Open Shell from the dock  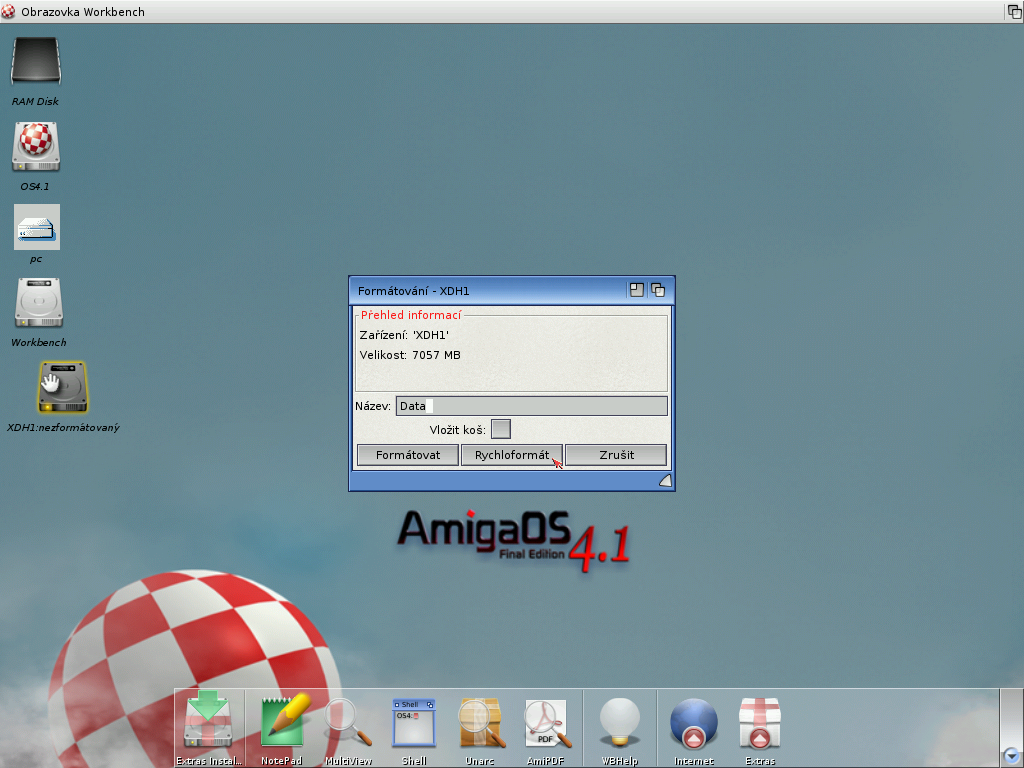tap(414, 723)
